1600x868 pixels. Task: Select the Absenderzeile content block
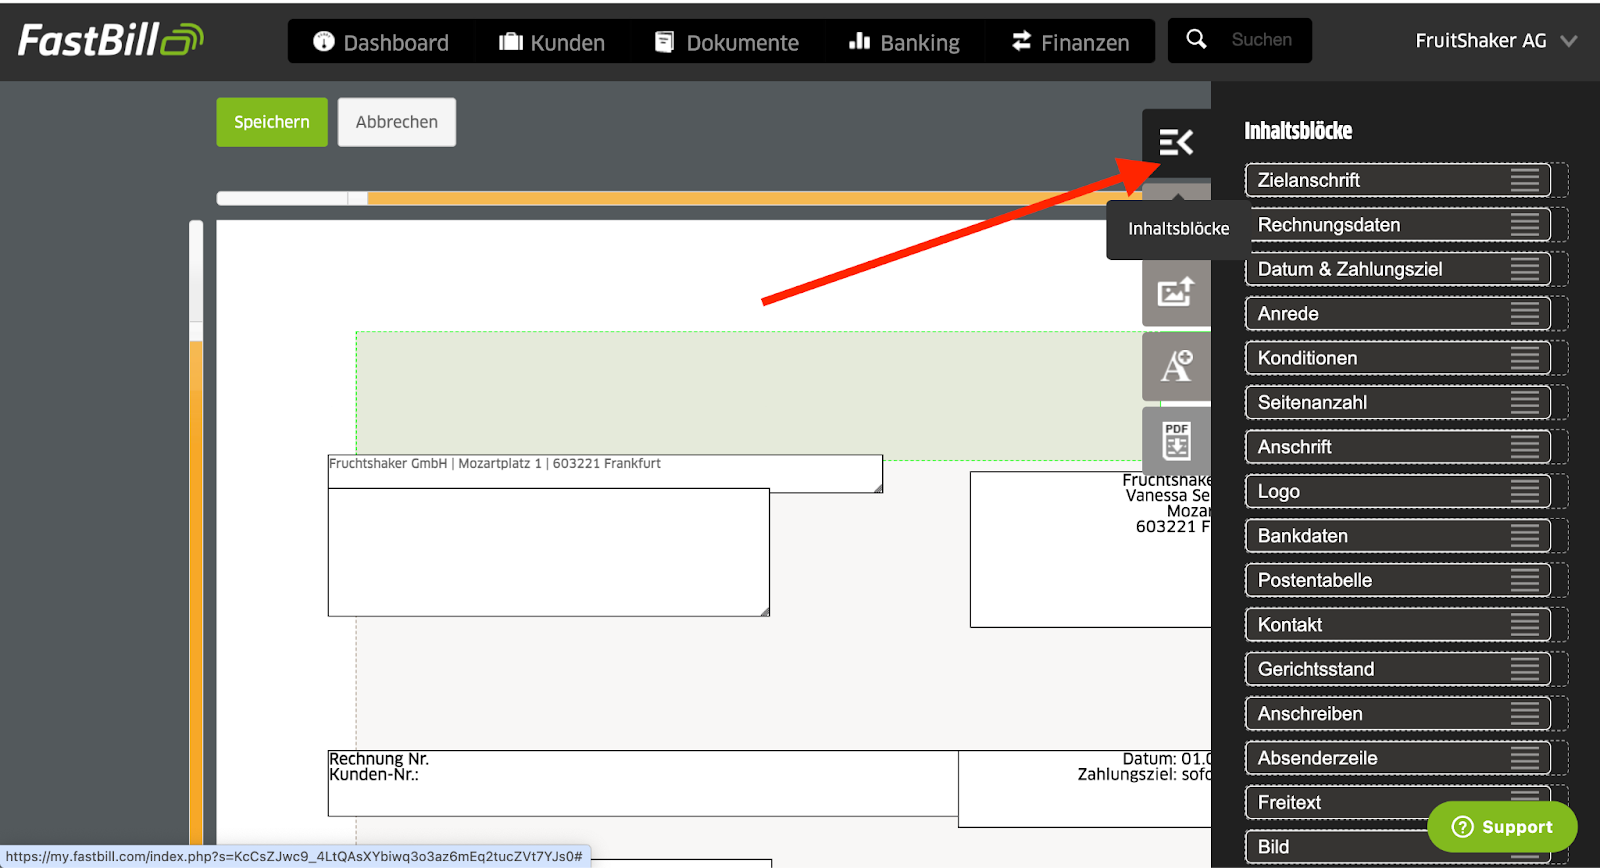(x=1397, y=759)
